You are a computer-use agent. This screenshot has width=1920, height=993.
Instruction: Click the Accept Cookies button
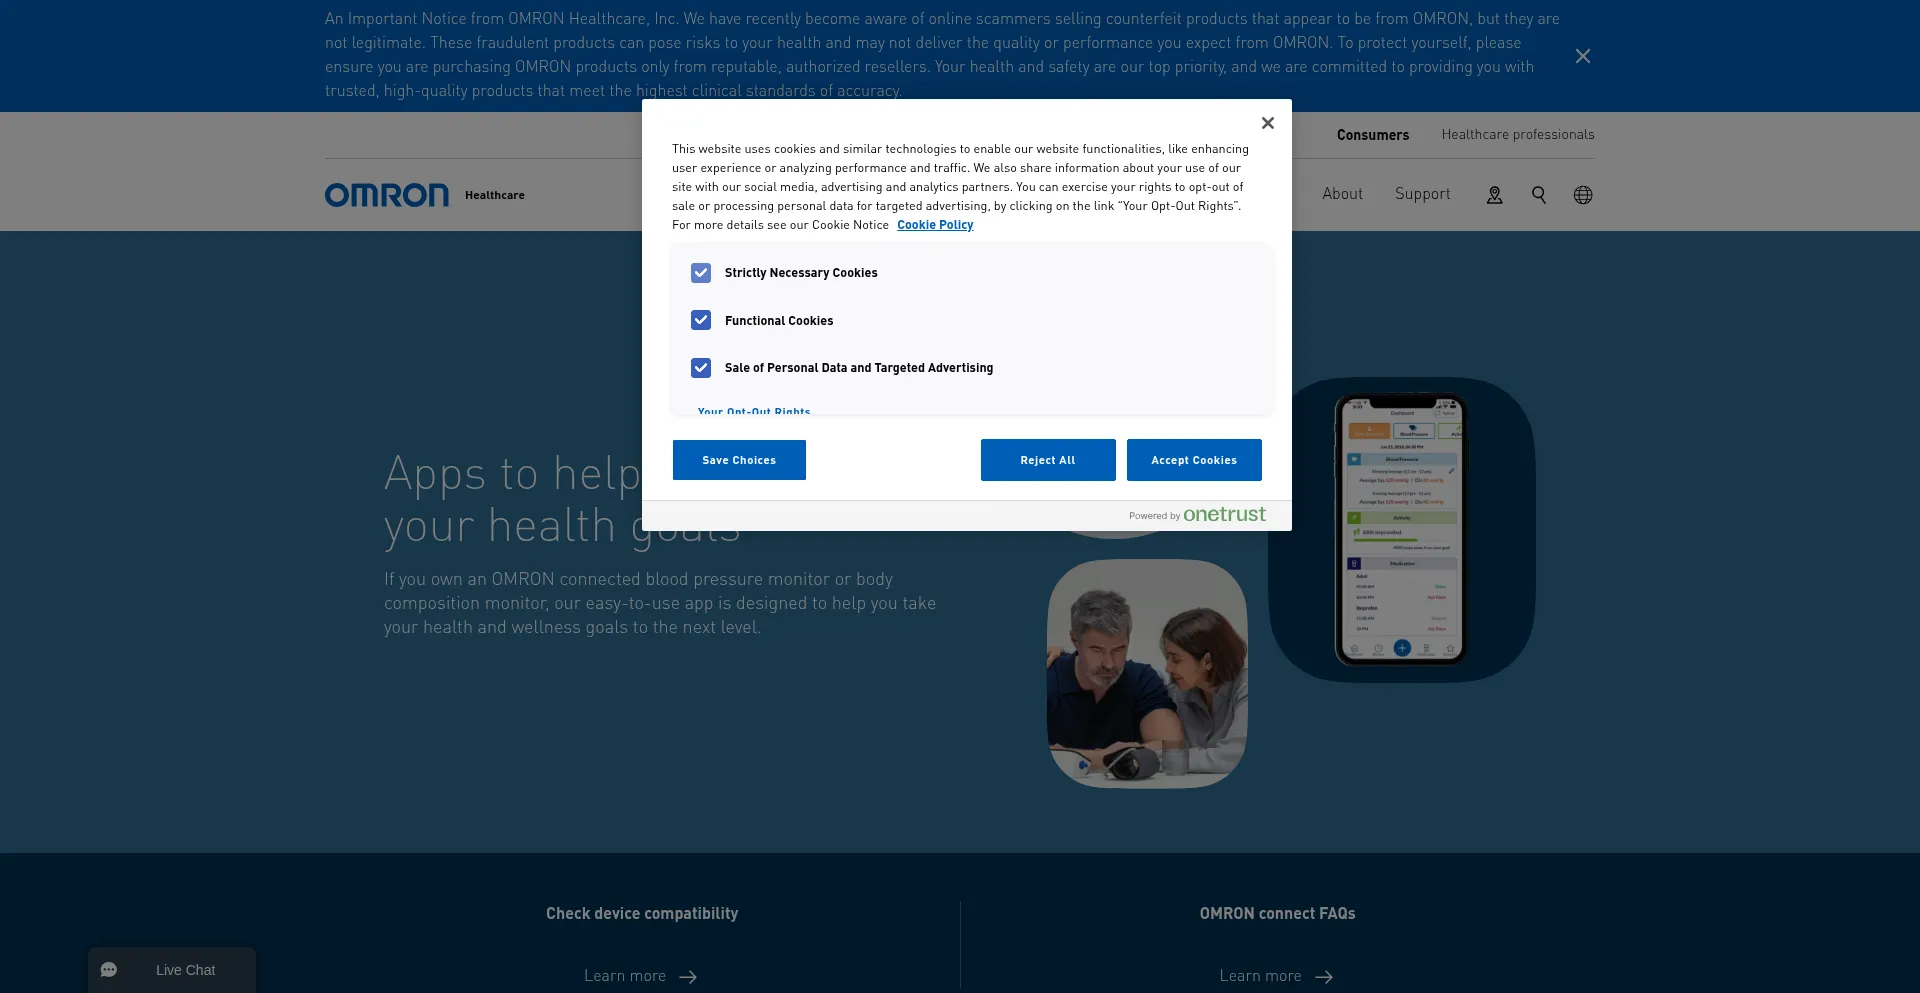(1193, 460)
